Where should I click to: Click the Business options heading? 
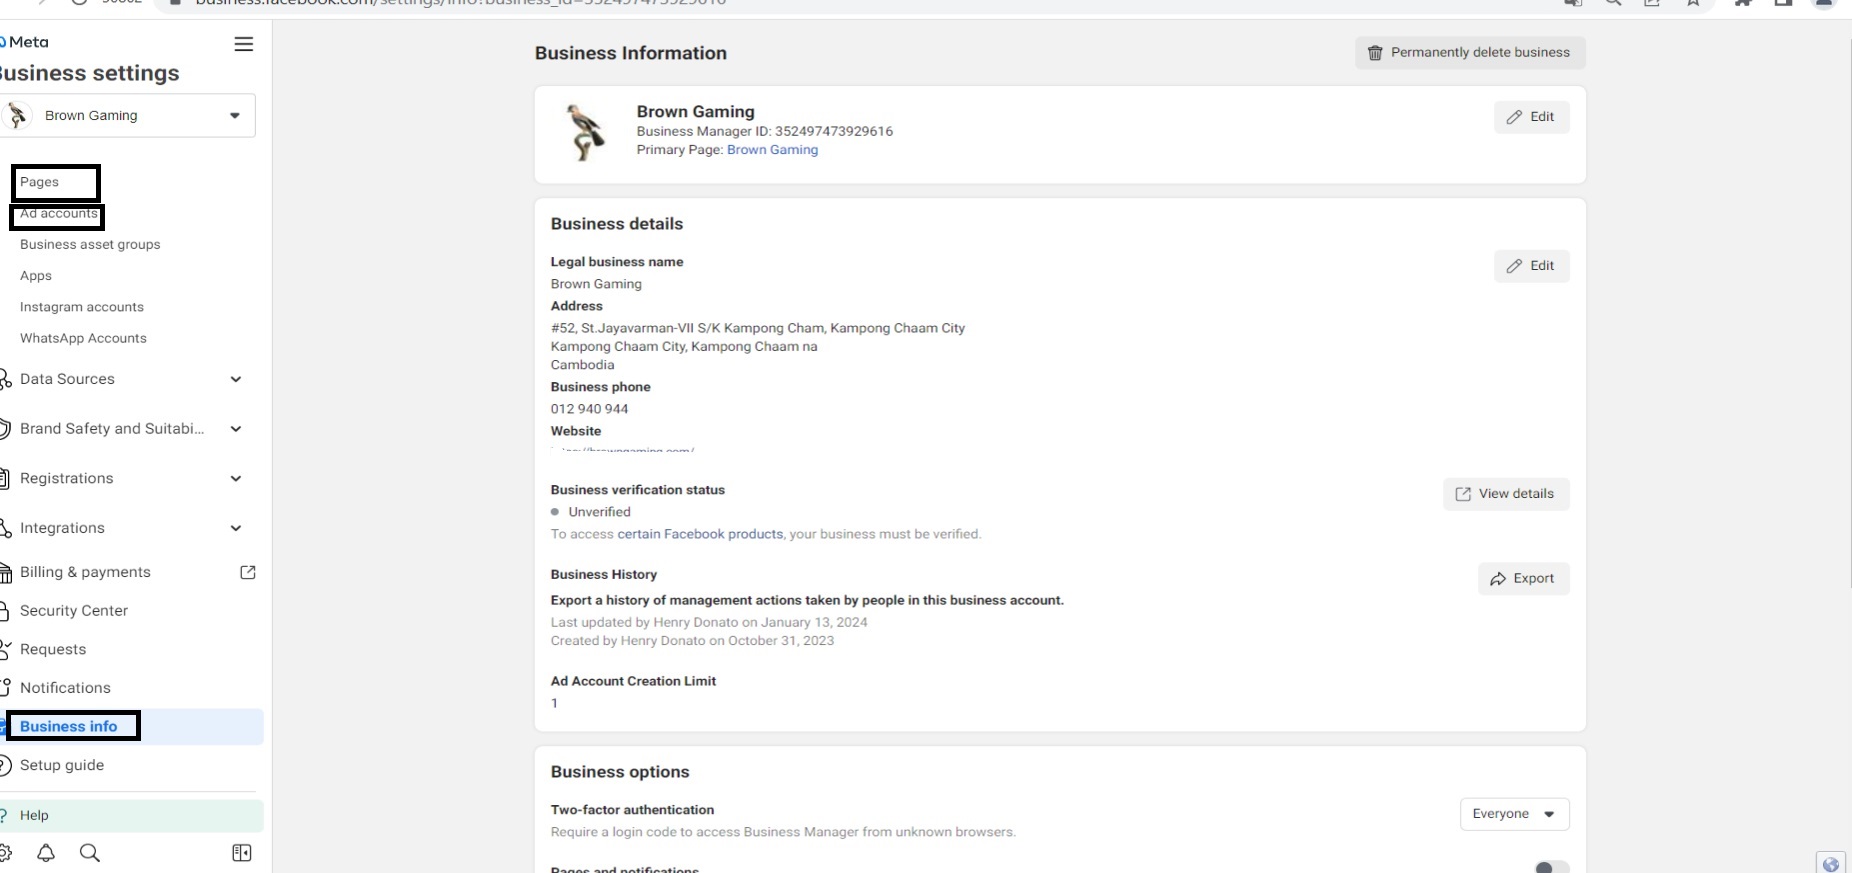(x=620, y=772)
